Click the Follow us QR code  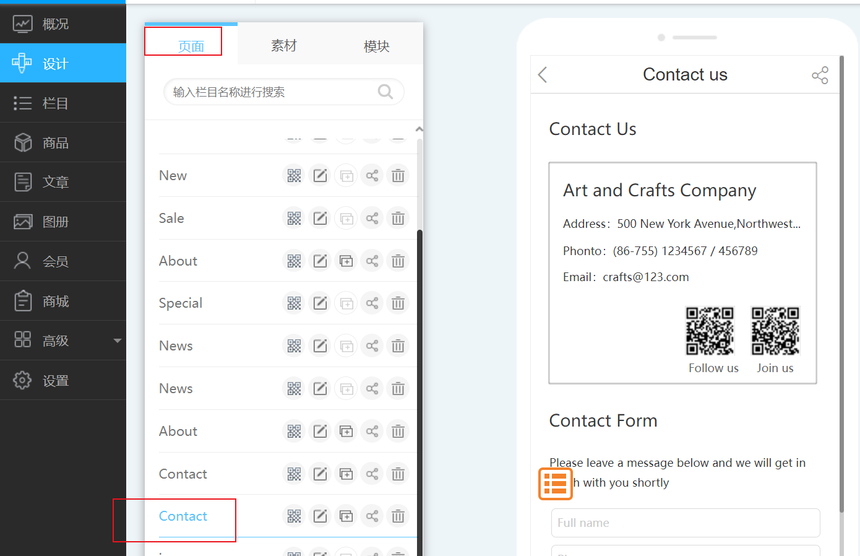(x=710, y=331)
